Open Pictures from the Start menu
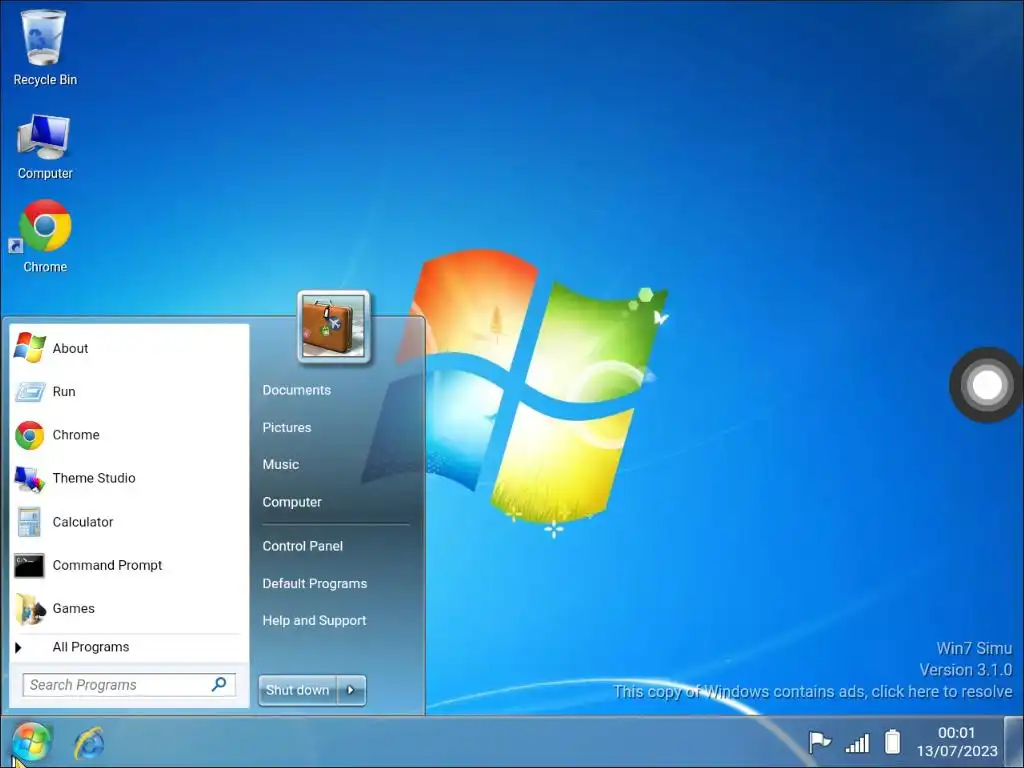This screenshot has width=1024, height=768. coord(287,427)
